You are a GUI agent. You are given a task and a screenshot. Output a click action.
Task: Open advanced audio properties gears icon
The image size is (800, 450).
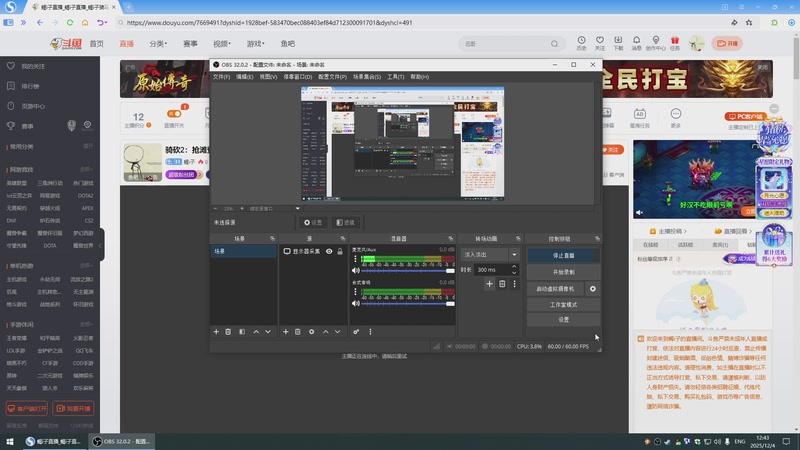356,331
